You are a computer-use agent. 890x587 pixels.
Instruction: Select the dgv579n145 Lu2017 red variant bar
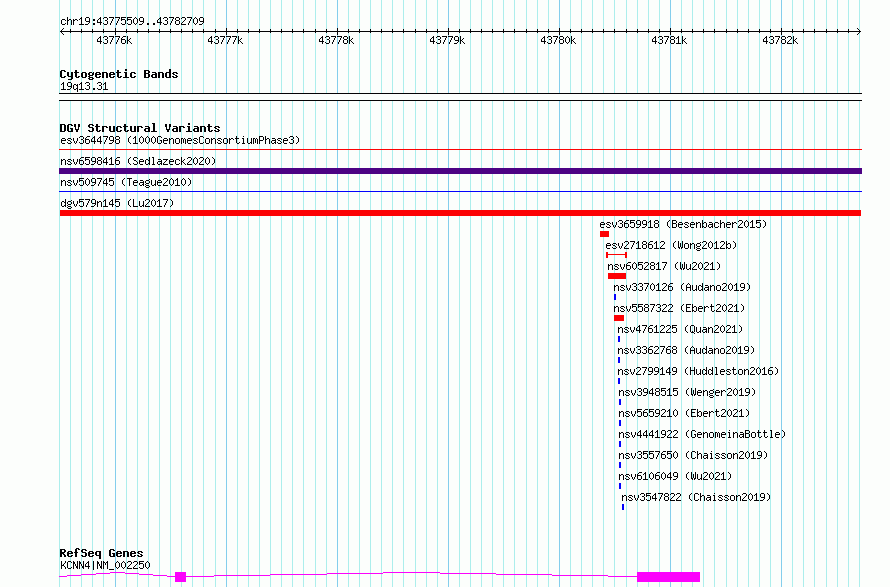(x=460, y=213)
